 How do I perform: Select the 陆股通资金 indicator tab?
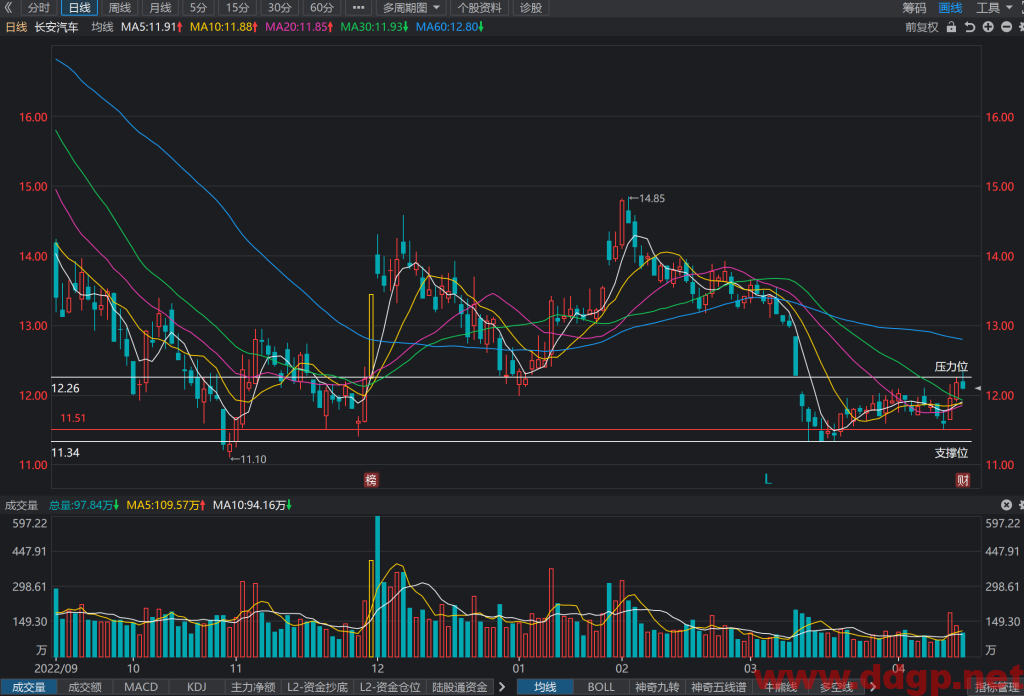[x=460, y=688]
